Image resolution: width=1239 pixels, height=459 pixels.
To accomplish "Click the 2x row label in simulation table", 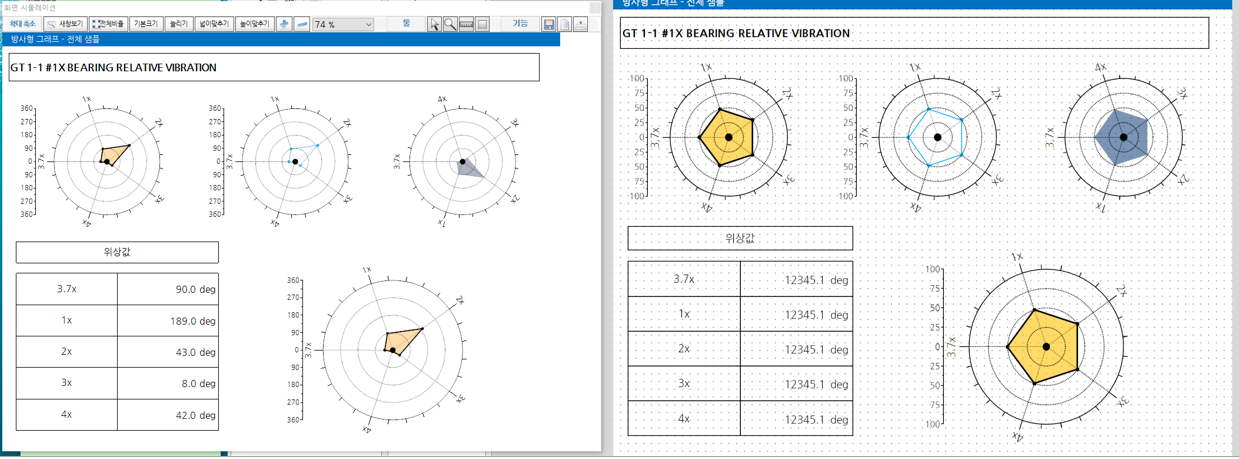I will (67, 352).
